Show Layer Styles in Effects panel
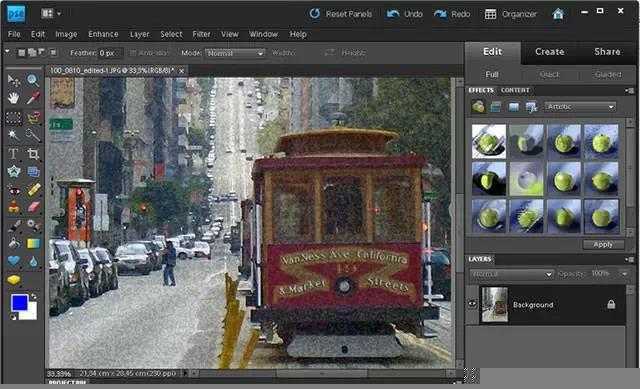 pos(496,107)
